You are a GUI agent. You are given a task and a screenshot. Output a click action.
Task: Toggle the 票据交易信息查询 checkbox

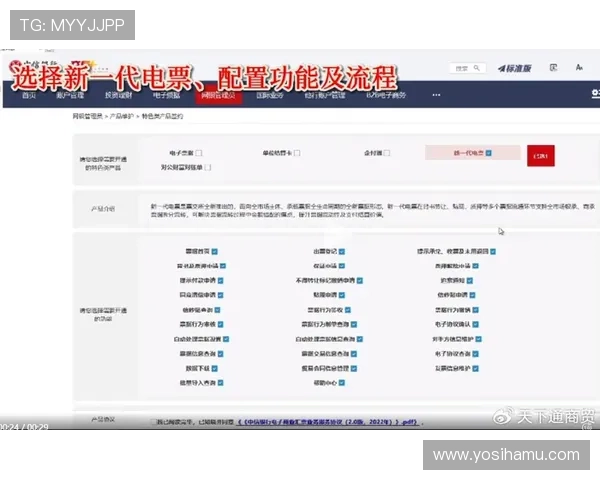coord(354,354)
